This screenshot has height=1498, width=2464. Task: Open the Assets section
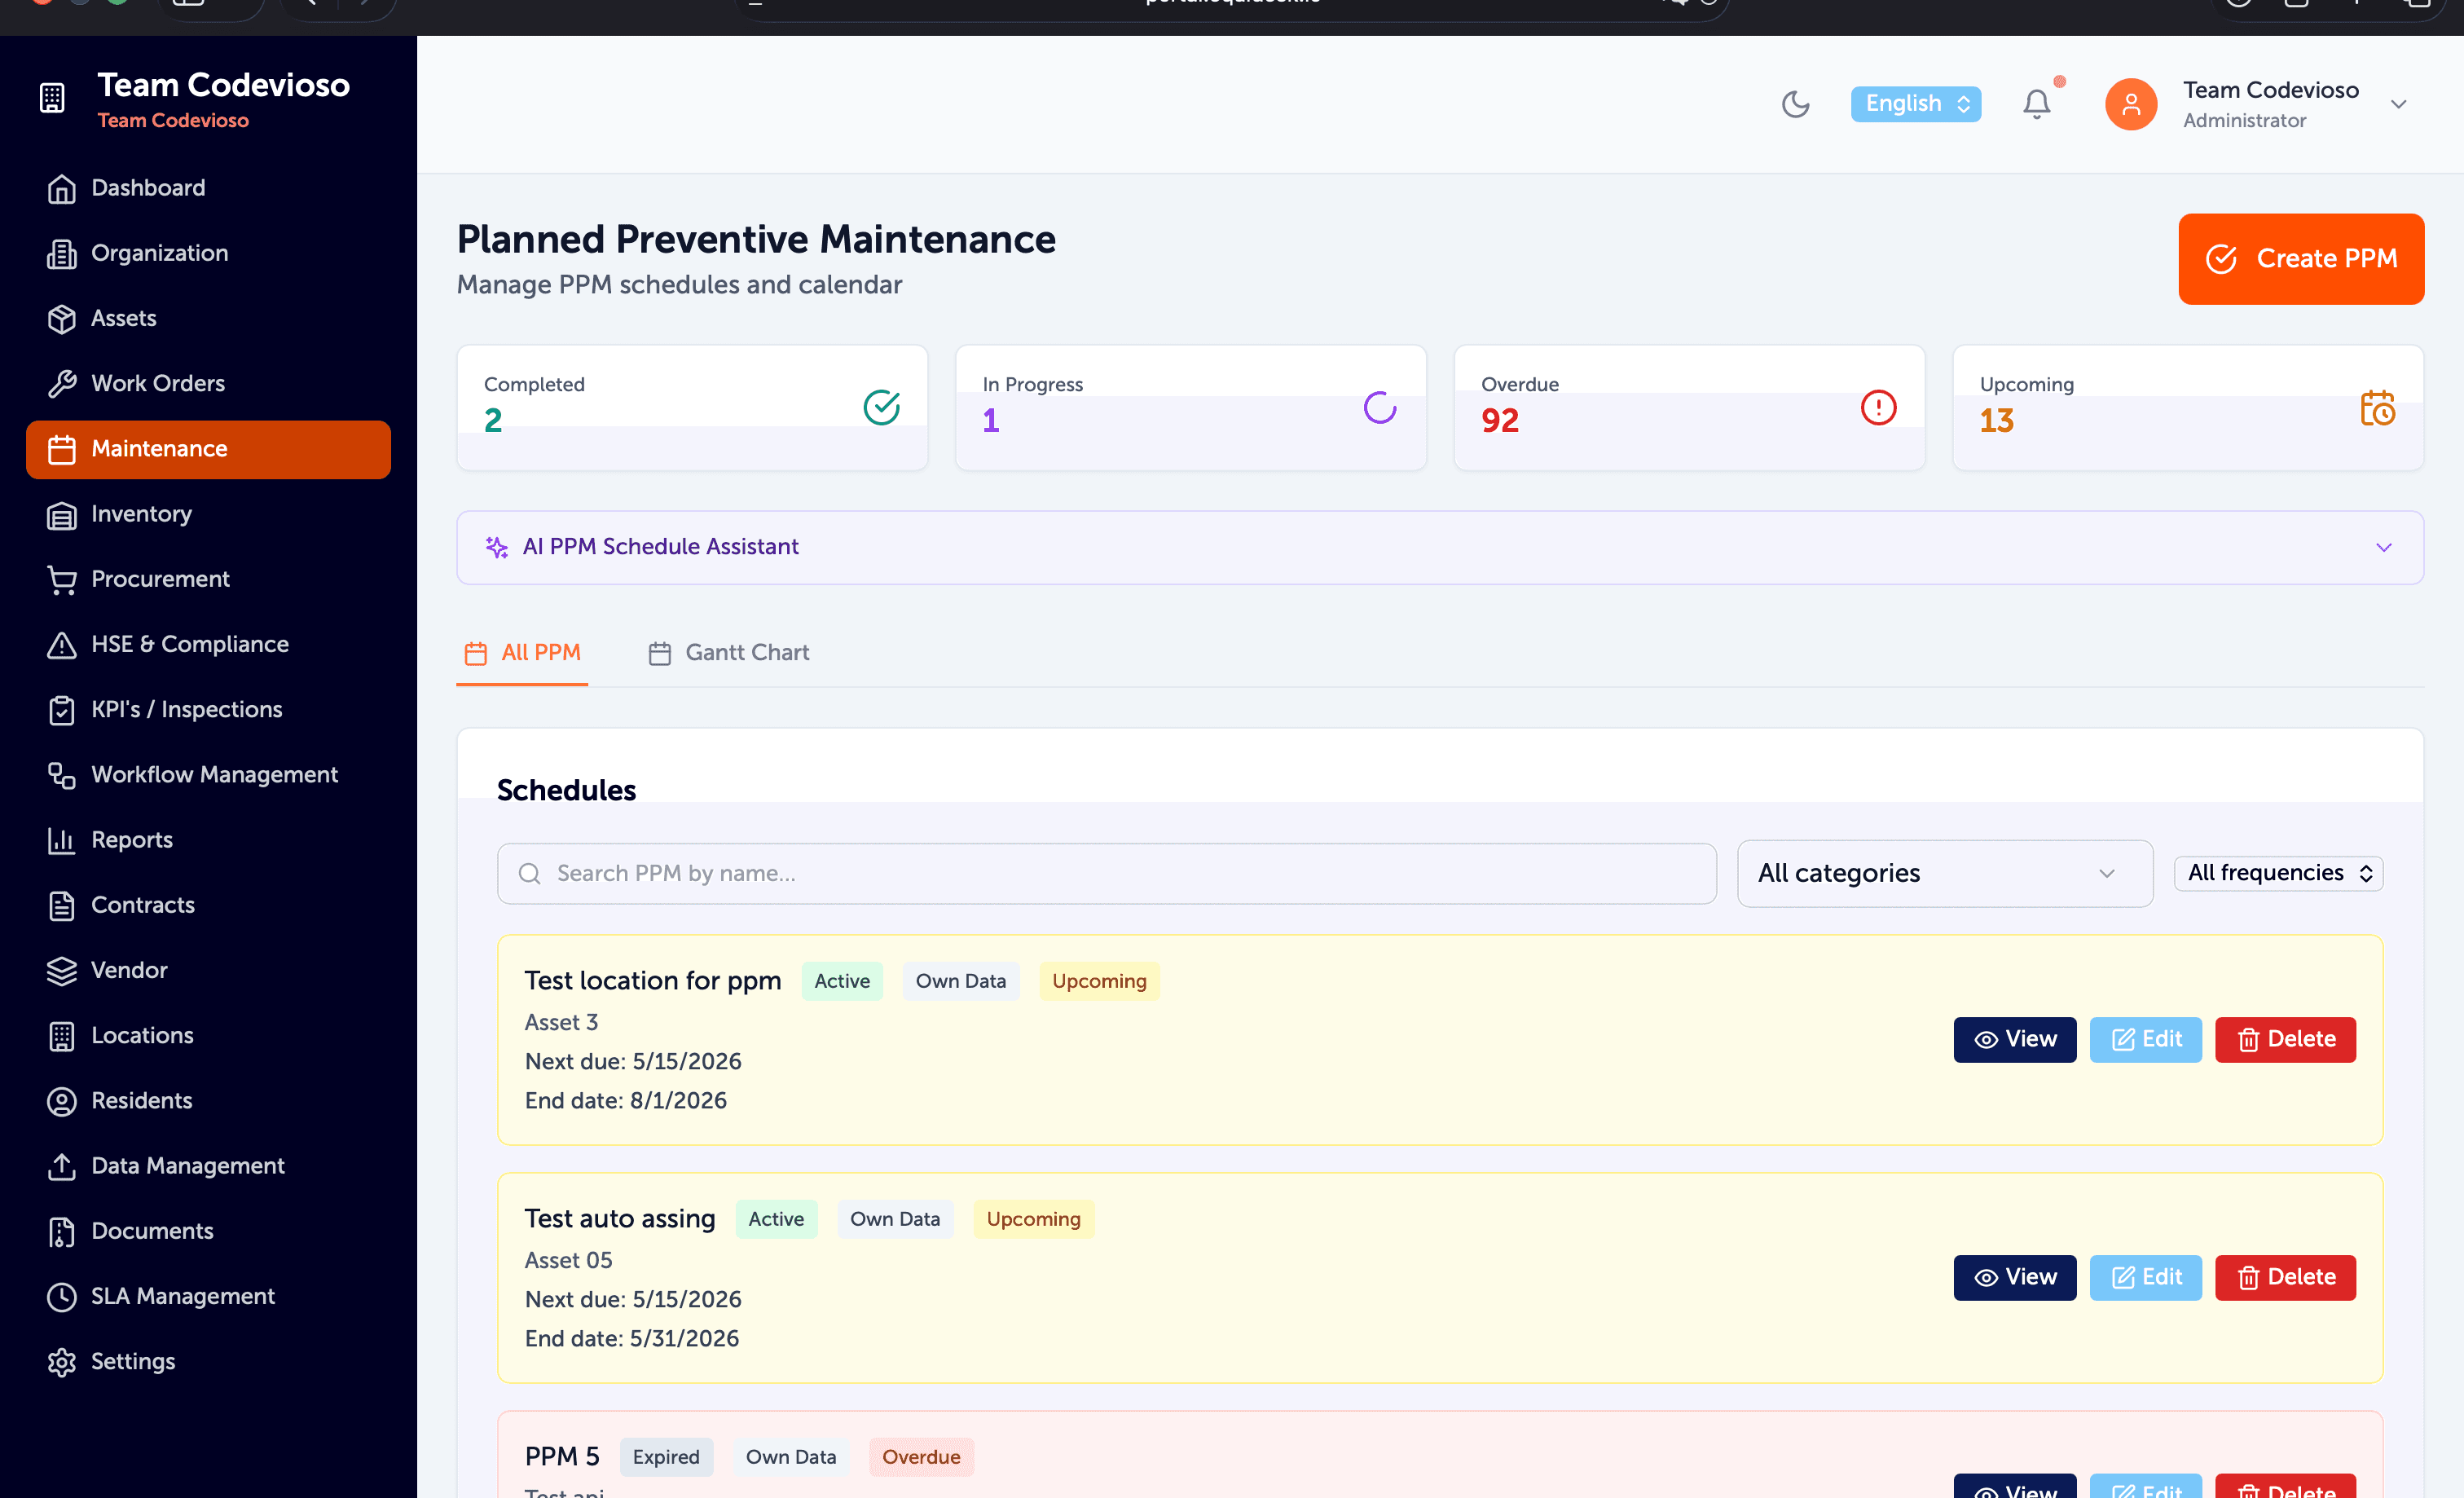click(x=208, y=318)
